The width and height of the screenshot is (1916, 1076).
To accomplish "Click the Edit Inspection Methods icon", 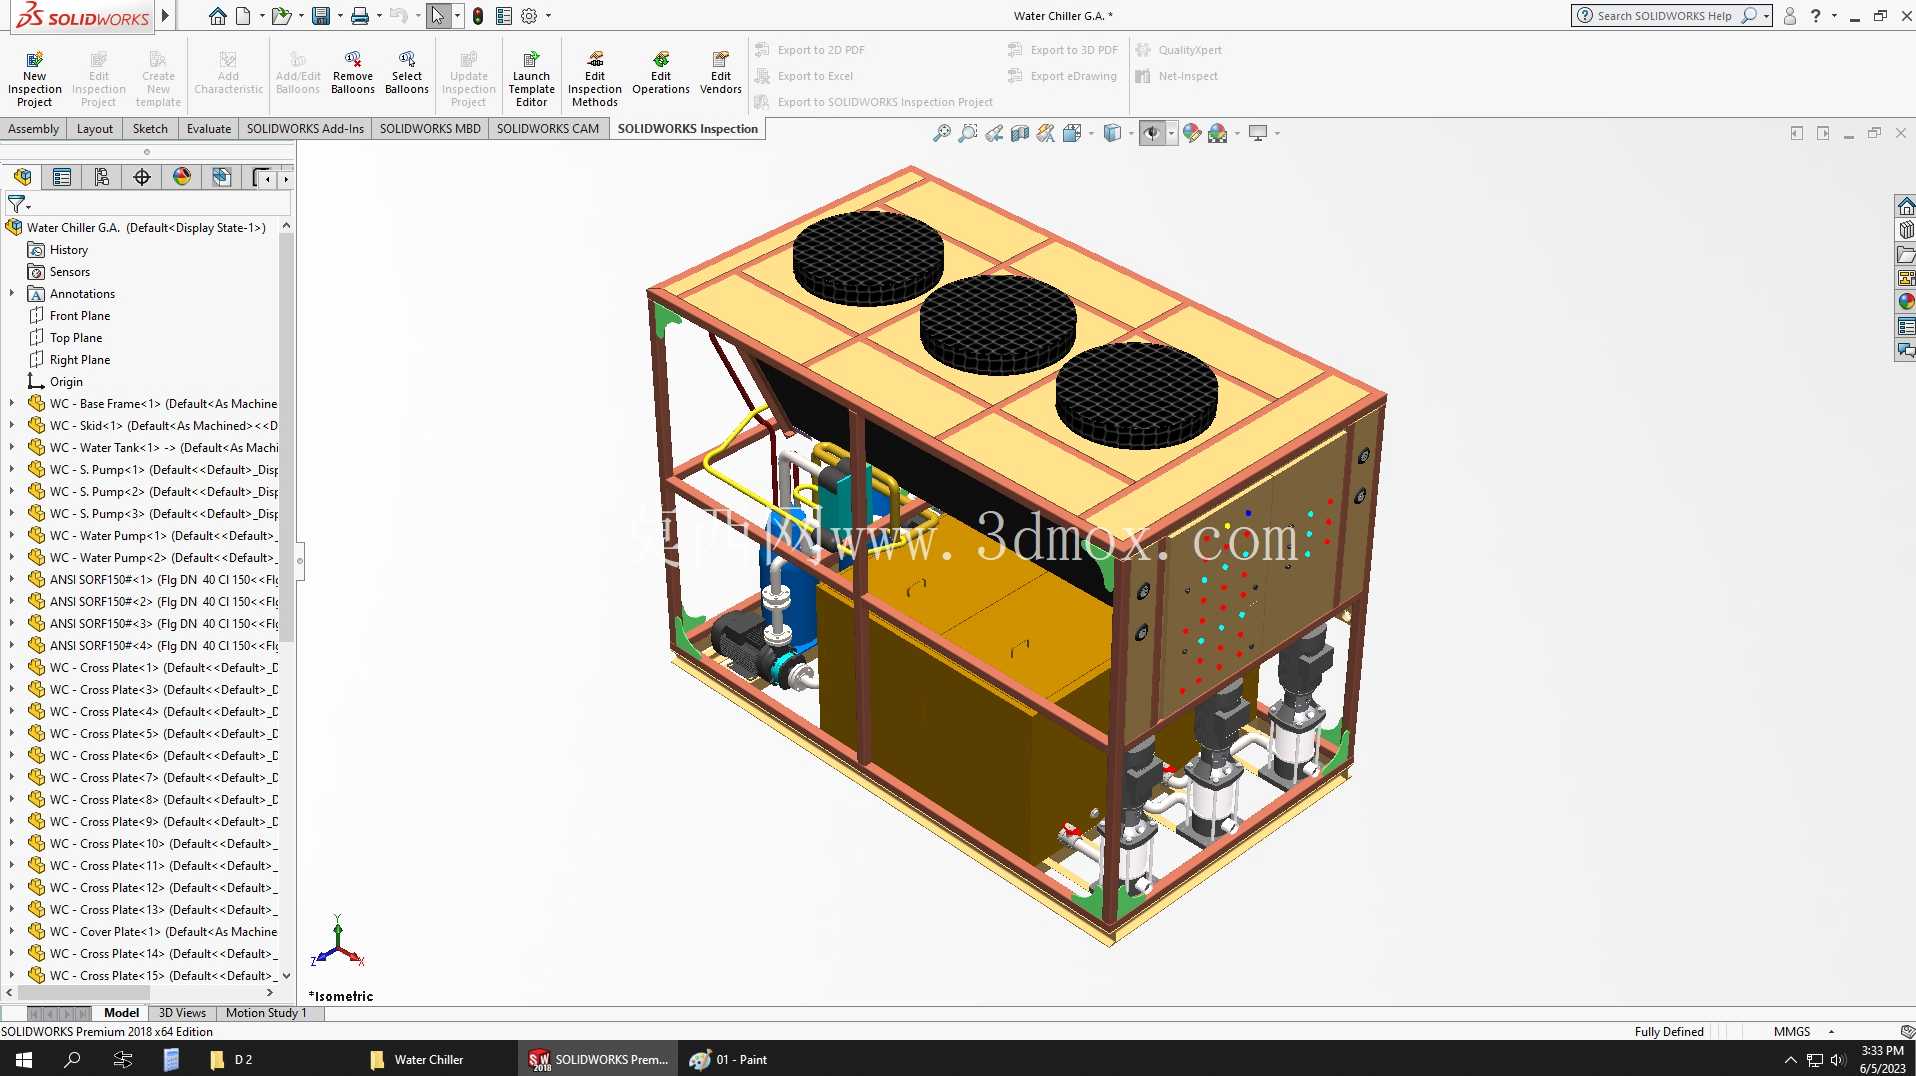I will [595, 78].
